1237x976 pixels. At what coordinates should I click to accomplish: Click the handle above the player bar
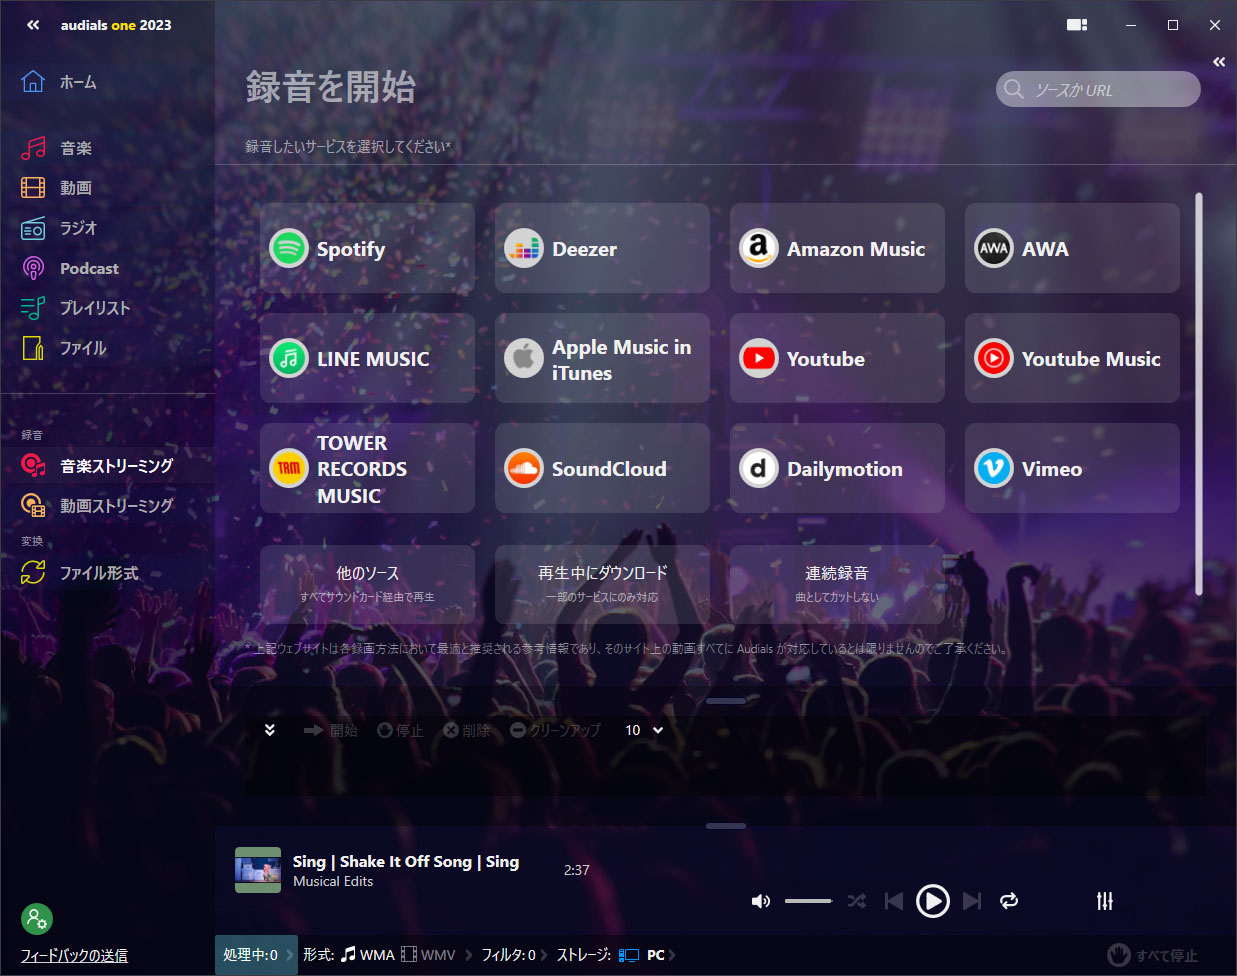(x=726, y=826)
